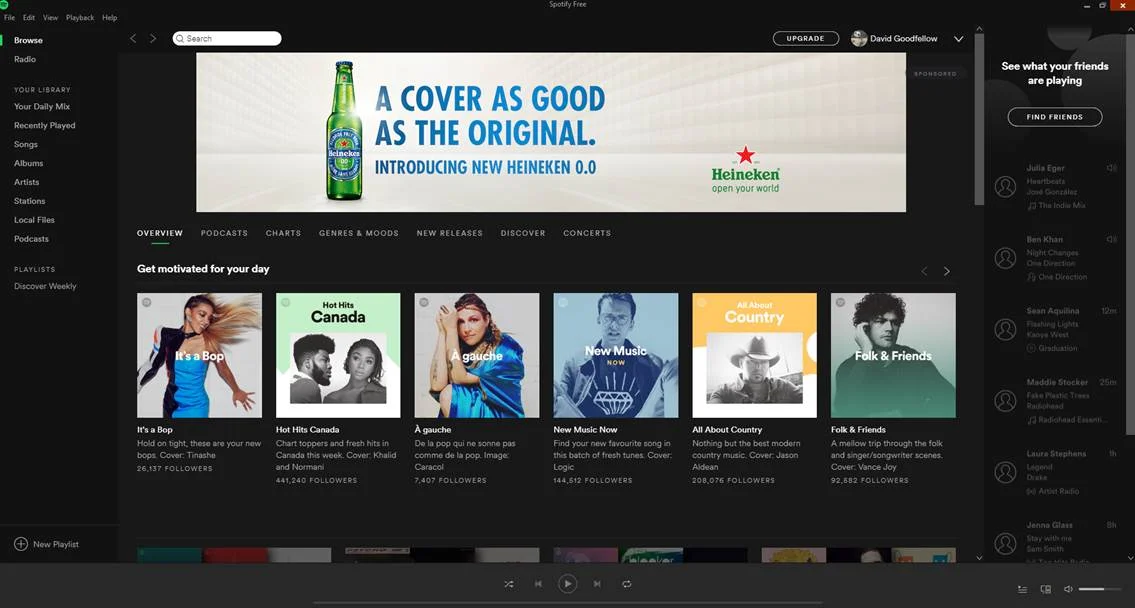The width and height of the screenshot is (1135, 608).
Task: Click David Goodfellow's profile avatar
Action: (x=859, y=38)
